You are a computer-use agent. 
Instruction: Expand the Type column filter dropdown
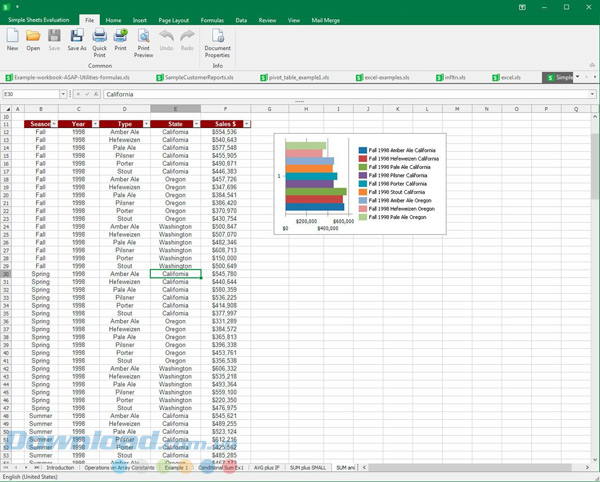click(x=144, y=124)
